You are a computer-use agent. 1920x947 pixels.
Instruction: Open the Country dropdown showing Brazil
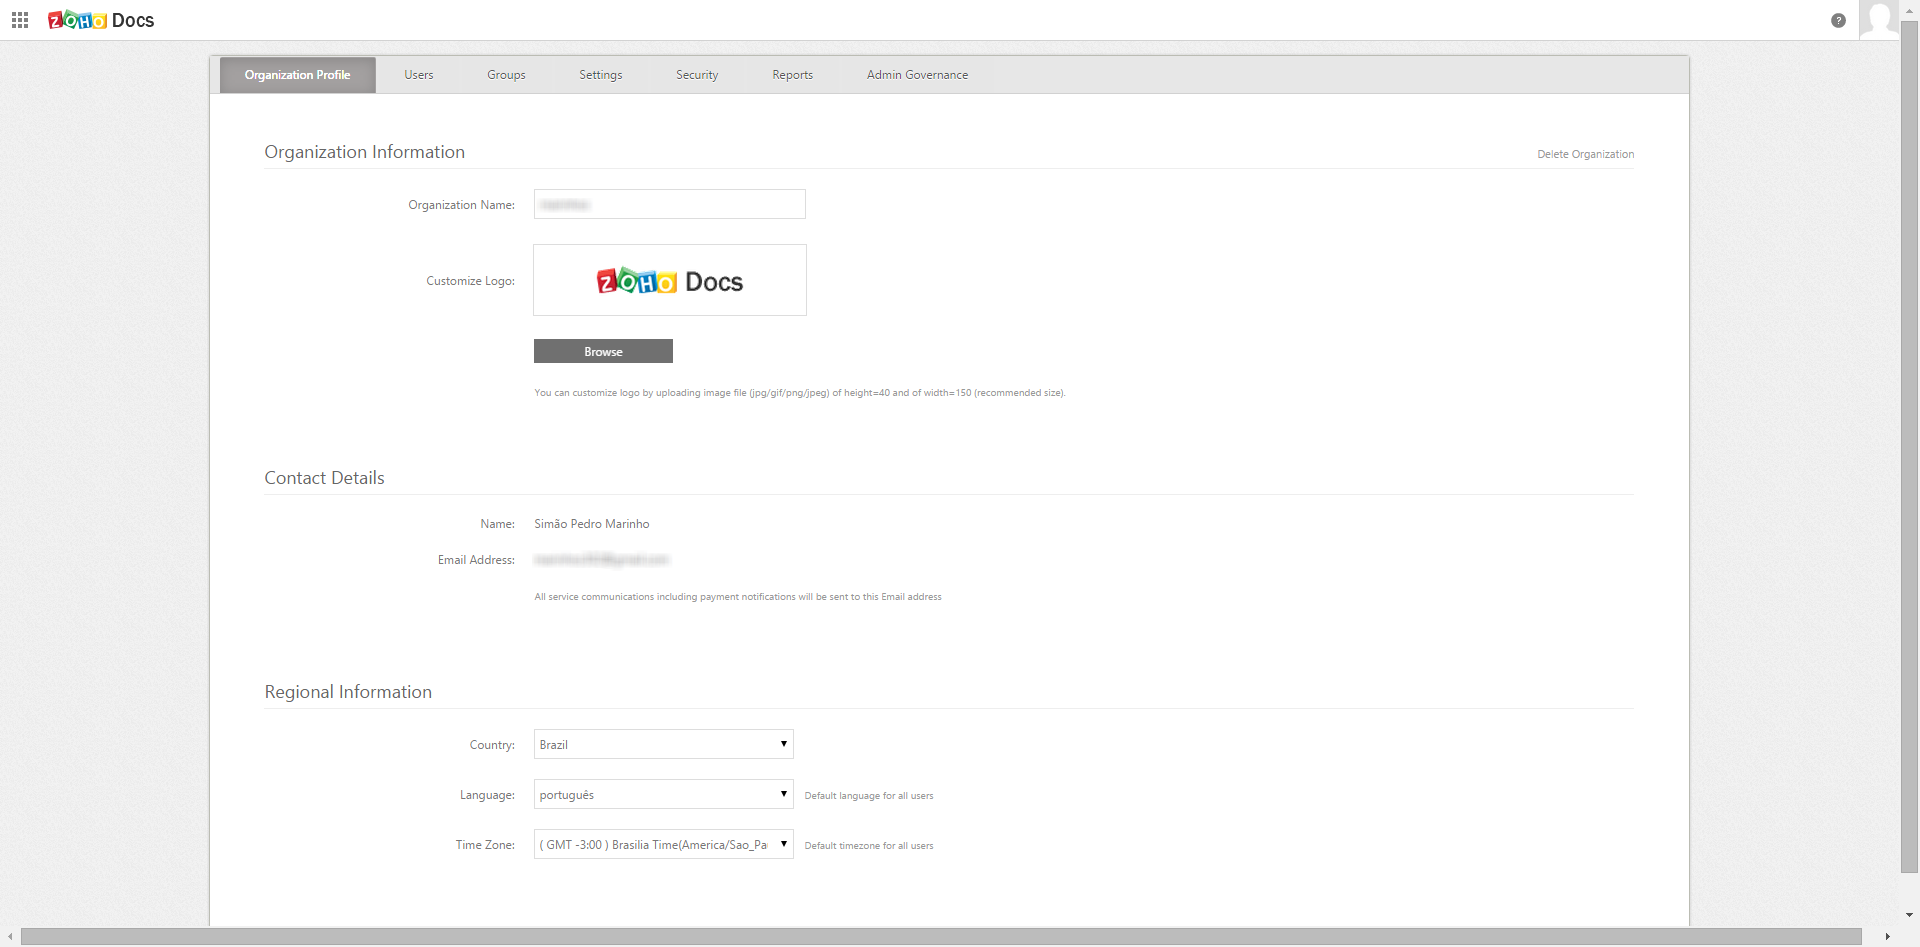point(664,744)
